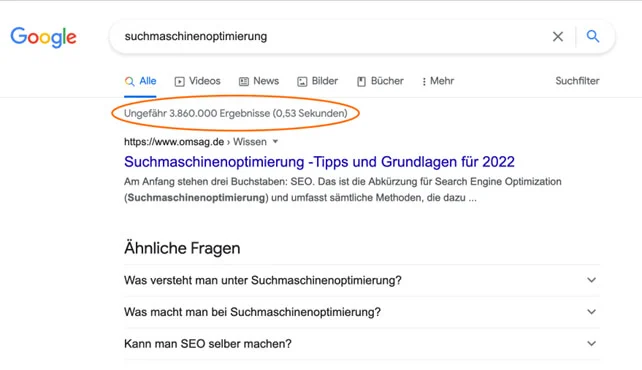Click the Ähnliche Fragen heading
This screenshot has height=370, width=642.
pyautogui.click(x=182, y=248)
